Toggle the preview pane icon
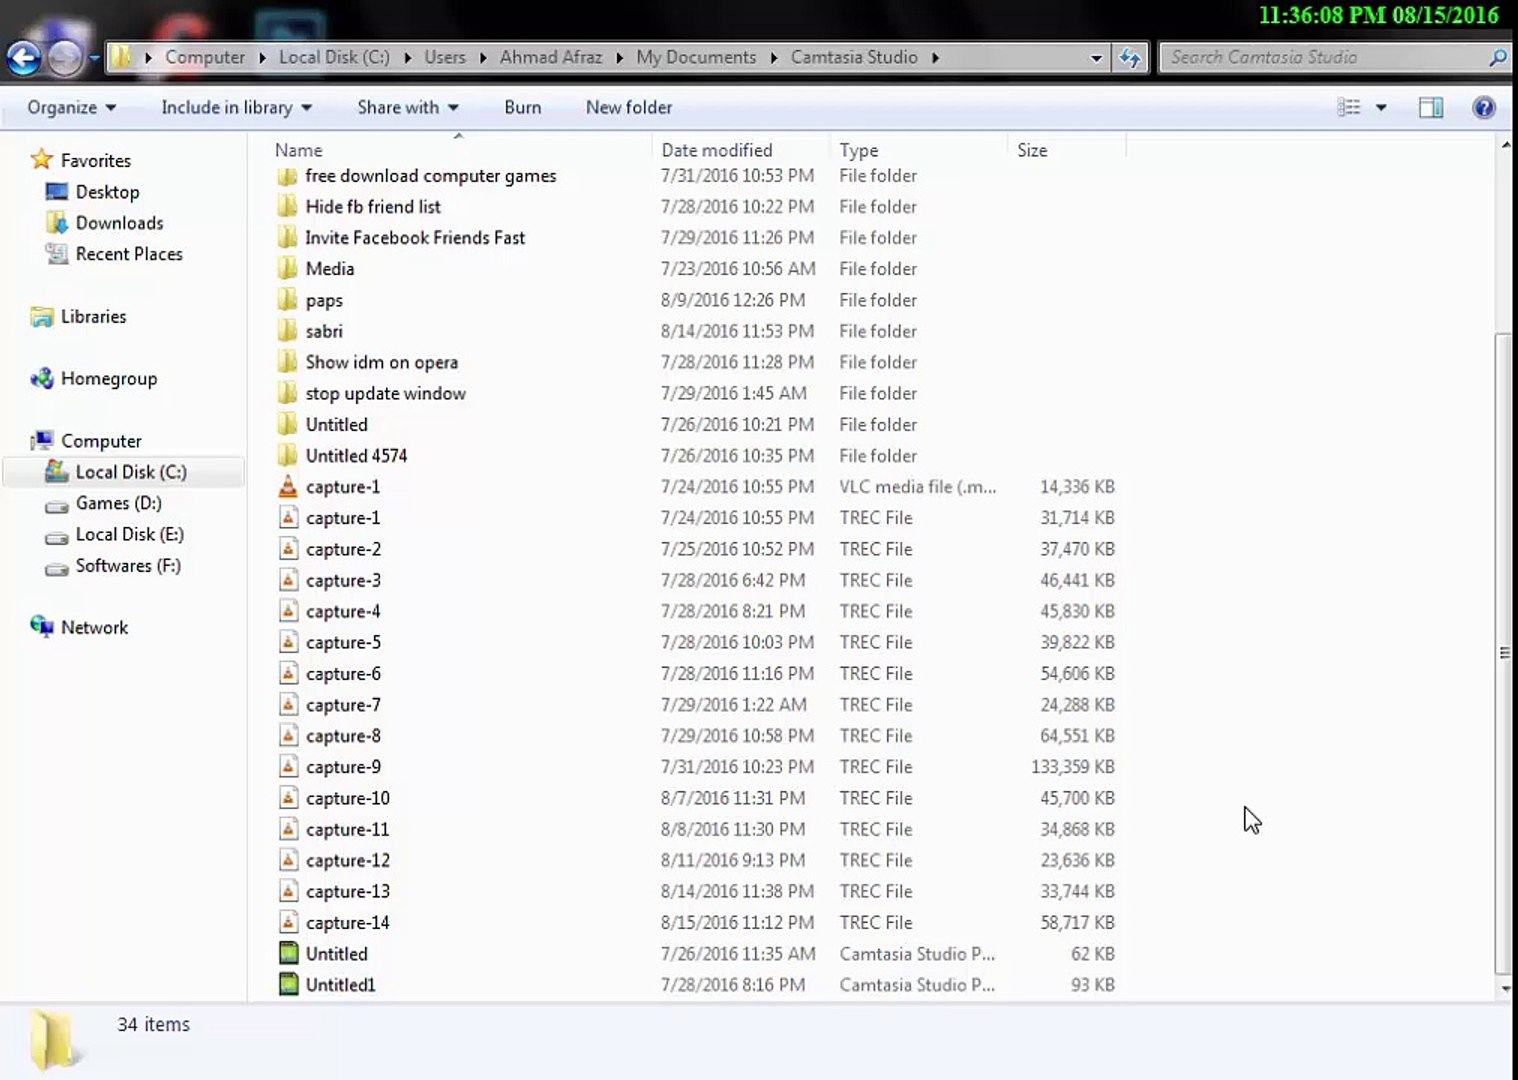1518x1080 pixels. 1431,108
